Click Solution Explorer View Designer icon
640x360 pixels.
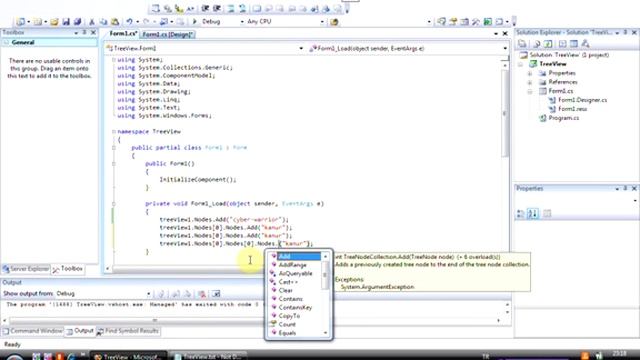tap(574, 44)
